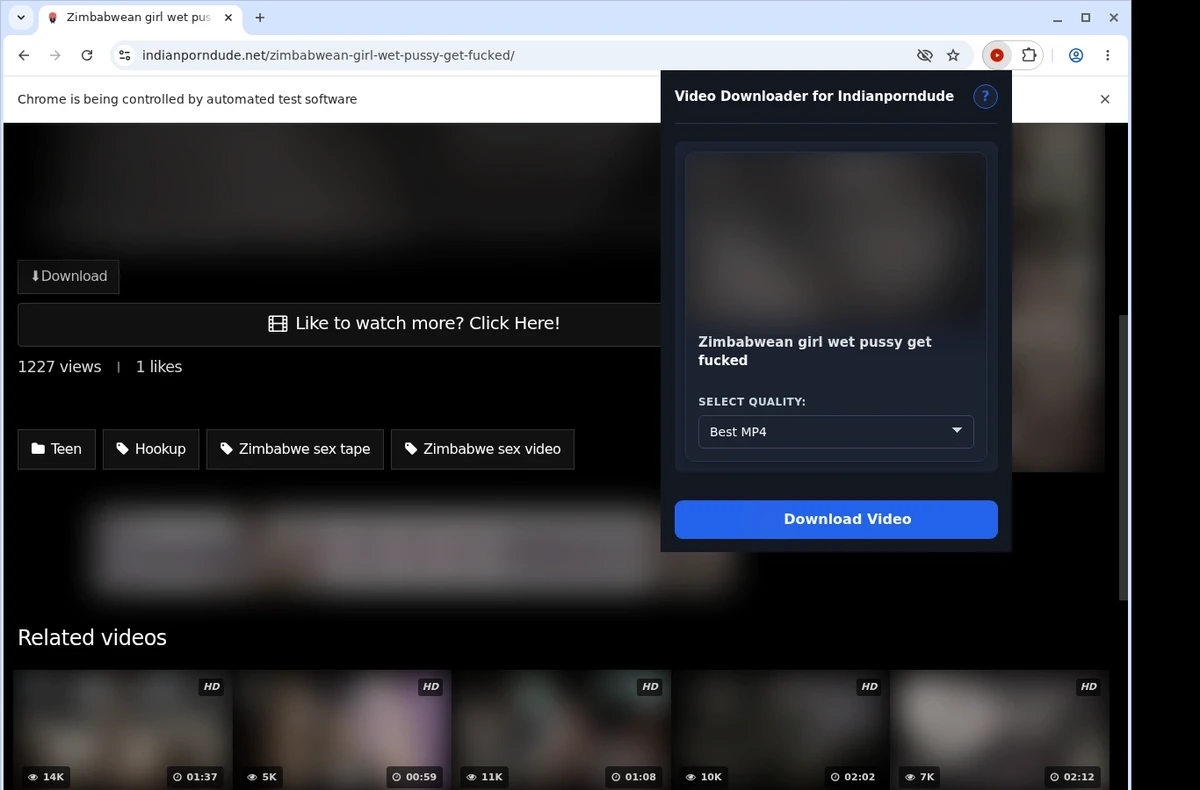The image size is (1200, 790).
Task: Maximize the Chrome window
Action: click(1086, 18)
